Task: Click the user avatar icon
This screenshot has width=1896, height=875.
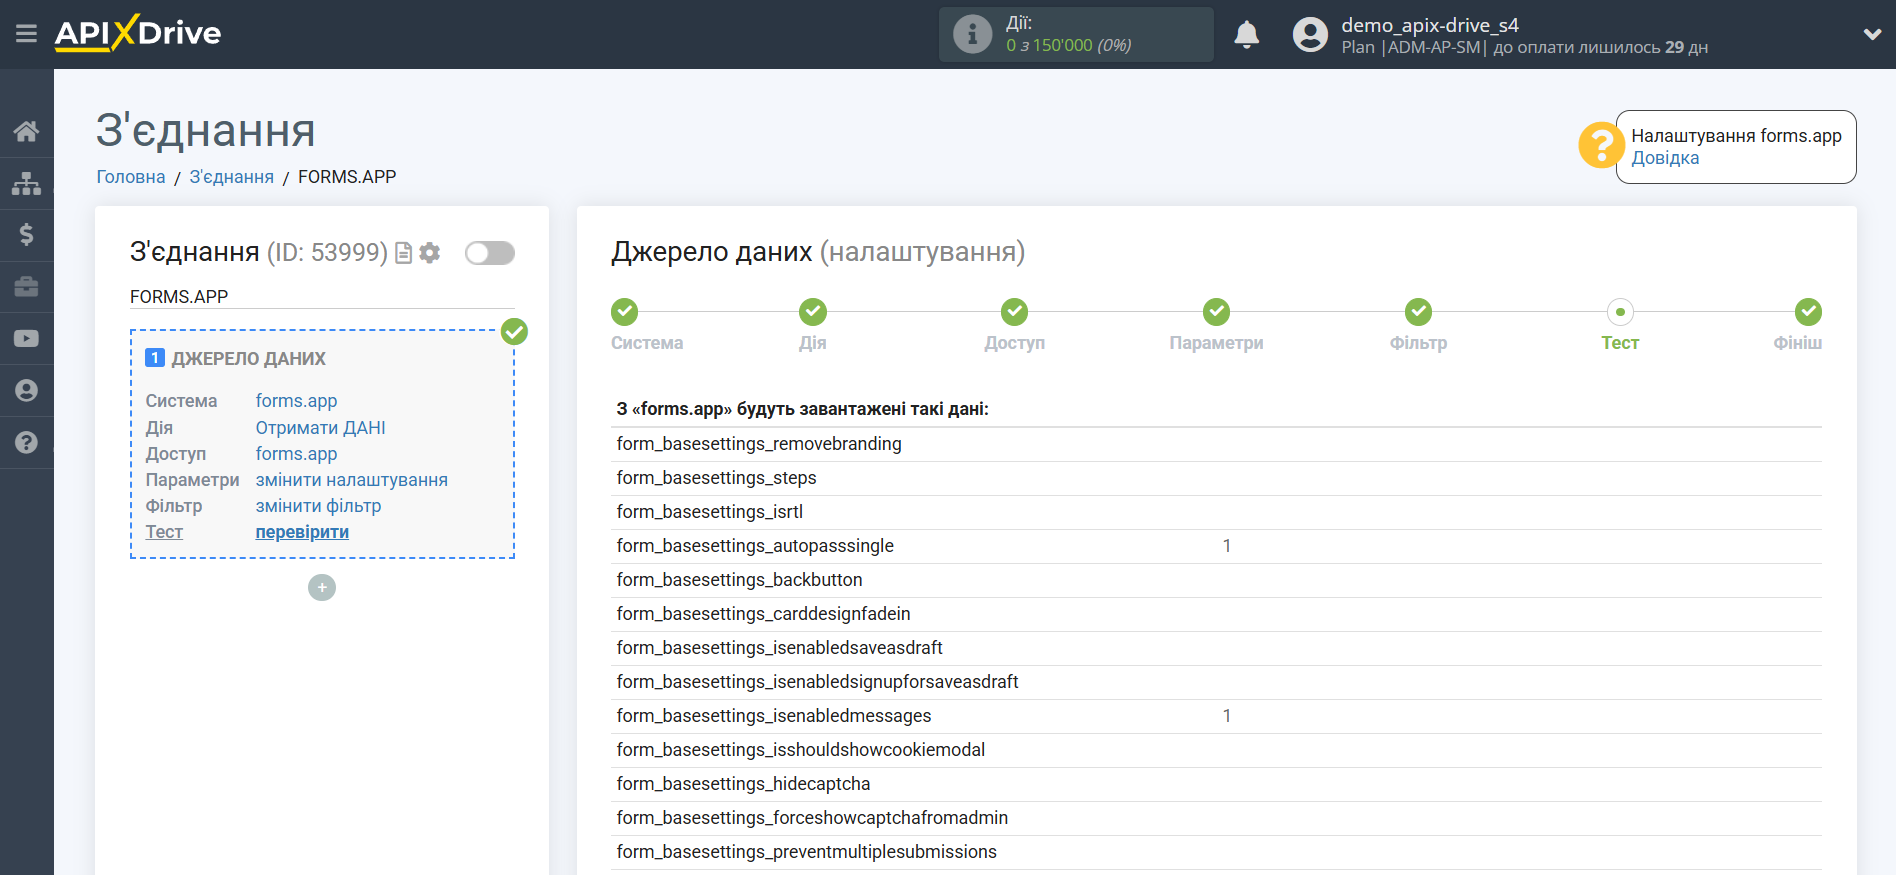Action: 1310,35
